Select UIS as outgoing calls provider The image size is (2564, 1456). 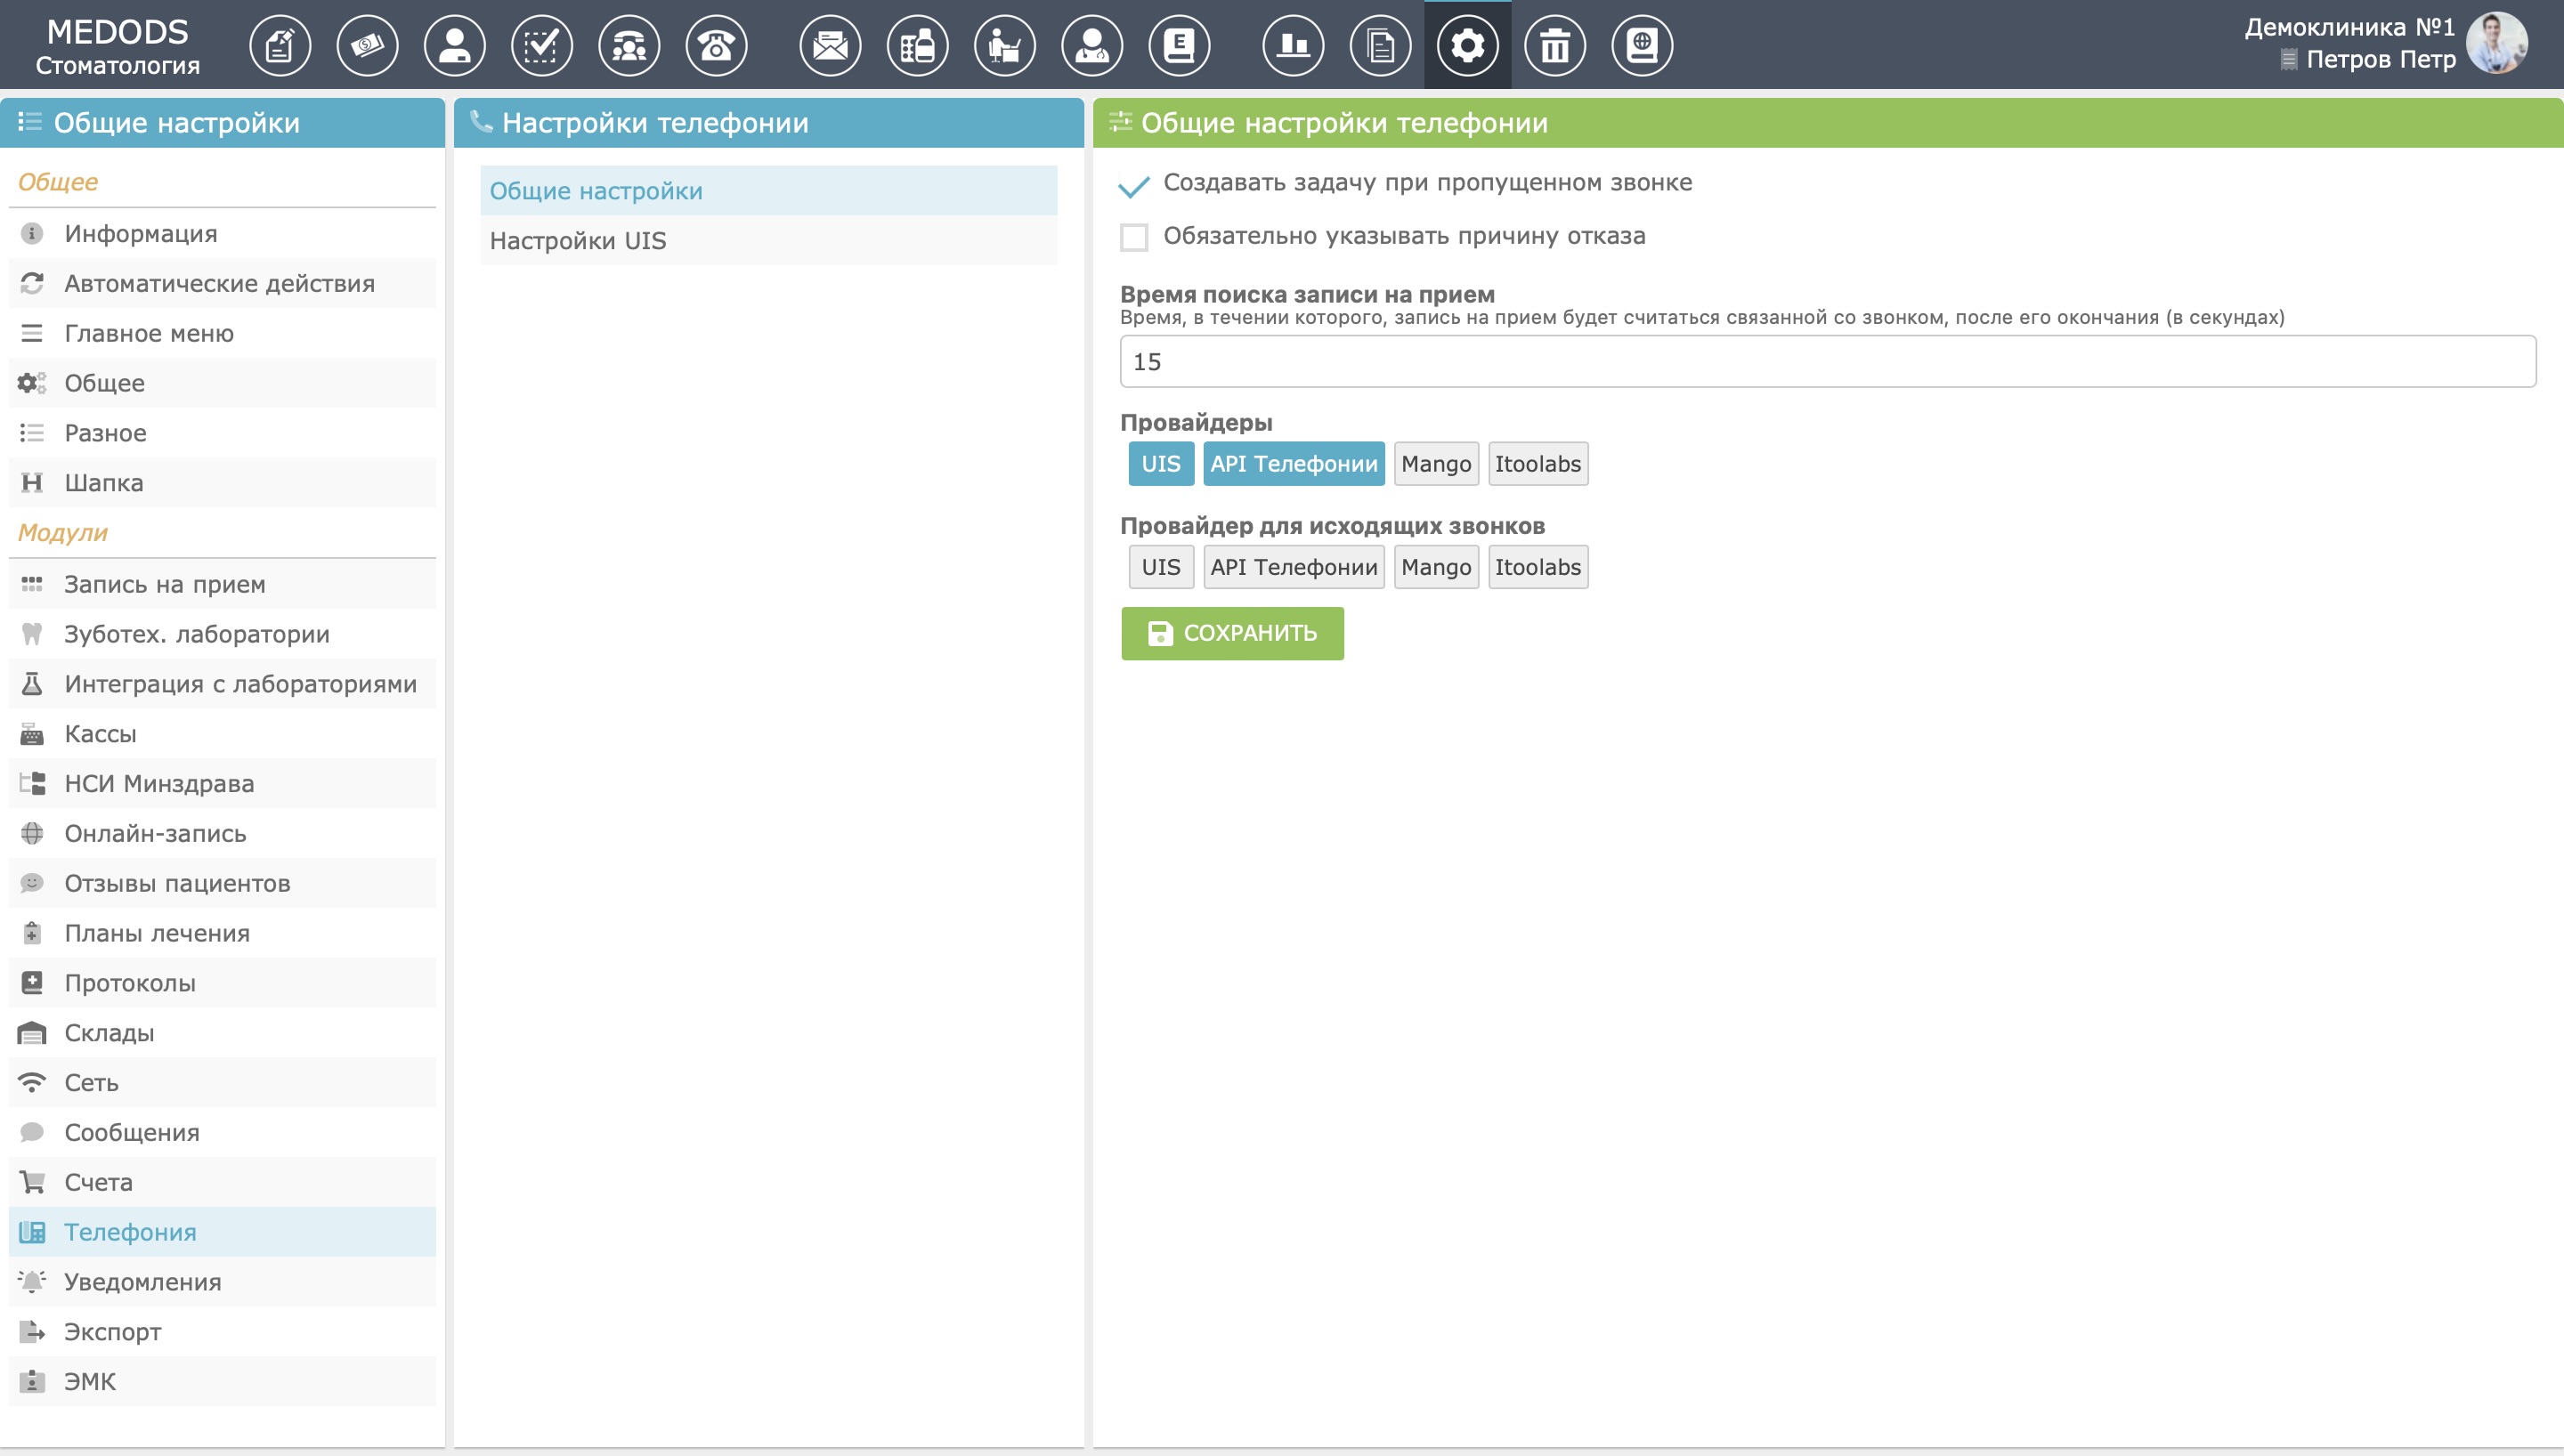pos(1161,567)
